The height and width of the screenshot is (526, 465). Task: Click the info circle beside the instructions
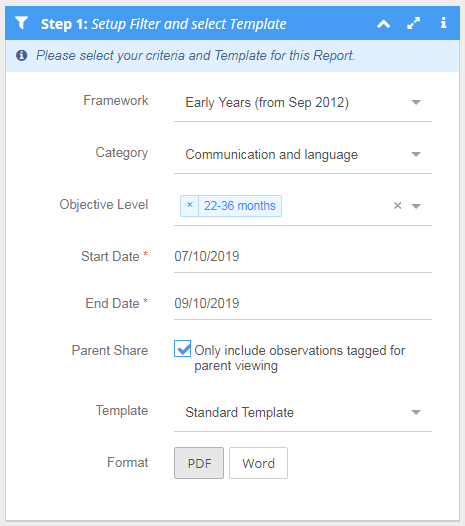21,55
